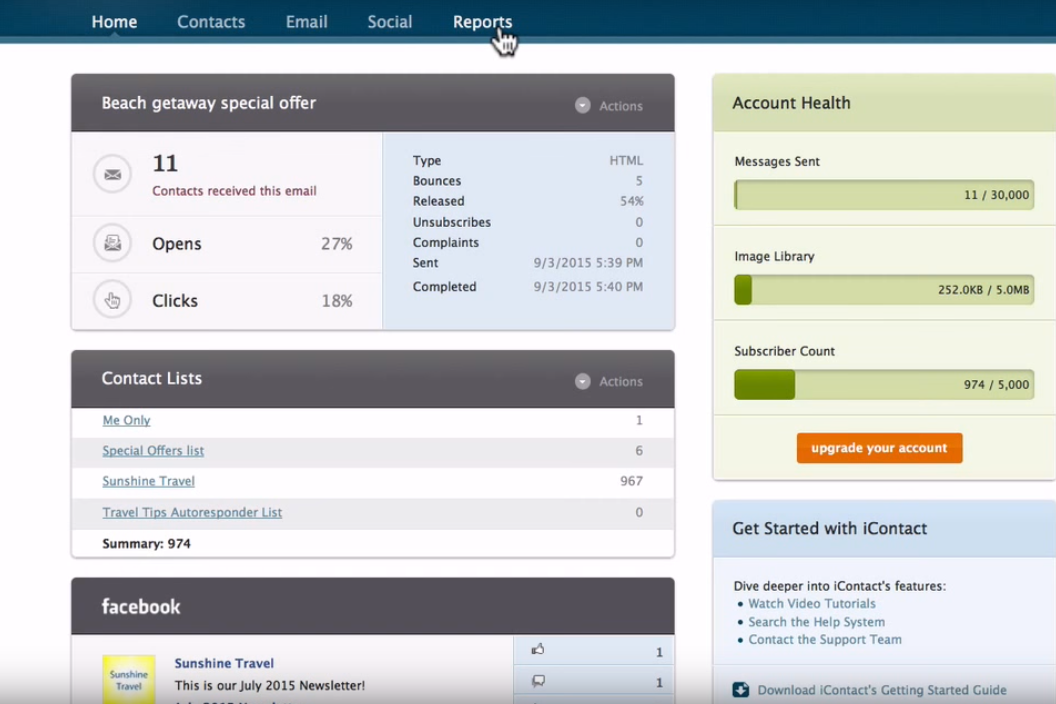This screenshot has height=704, width=1056.
Task: Click the Image Library usage bar
Action: 884,290
